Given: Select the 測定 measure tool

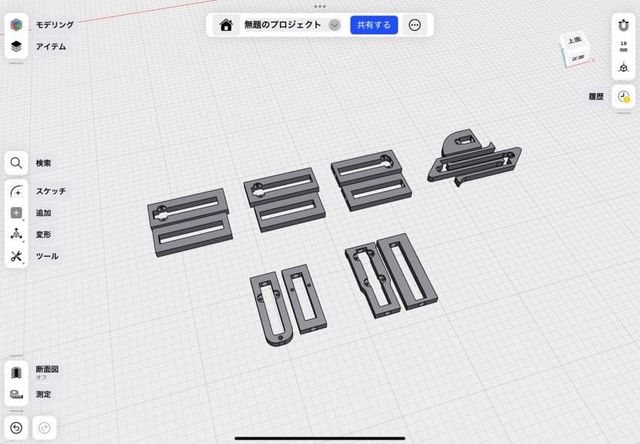Looking at the screenshot, I should click(x=17, y=394).
